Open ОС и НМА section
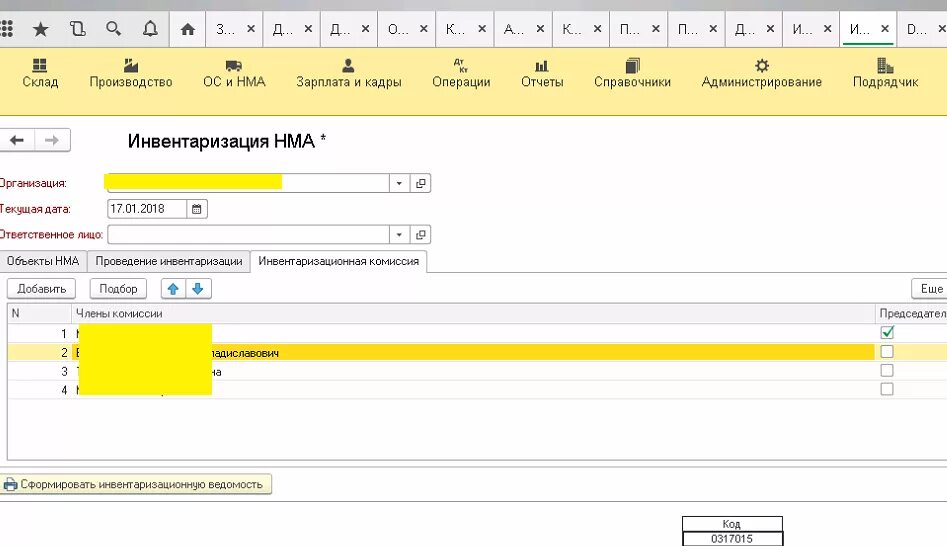The image size is (947, 546). [x=234, y=74]
